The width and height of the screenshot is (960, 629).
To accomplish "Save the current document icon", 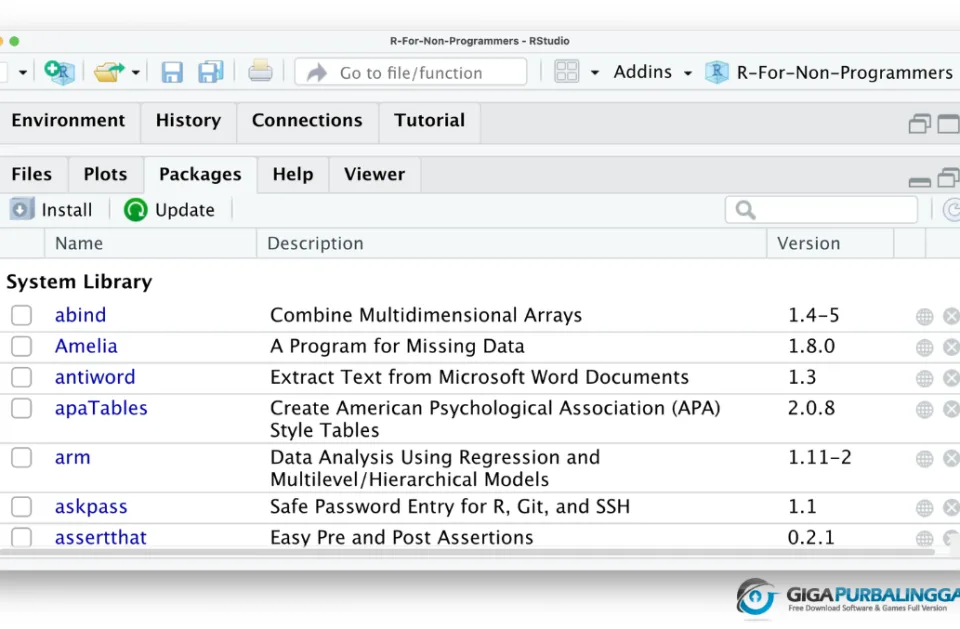I will 172,72.
